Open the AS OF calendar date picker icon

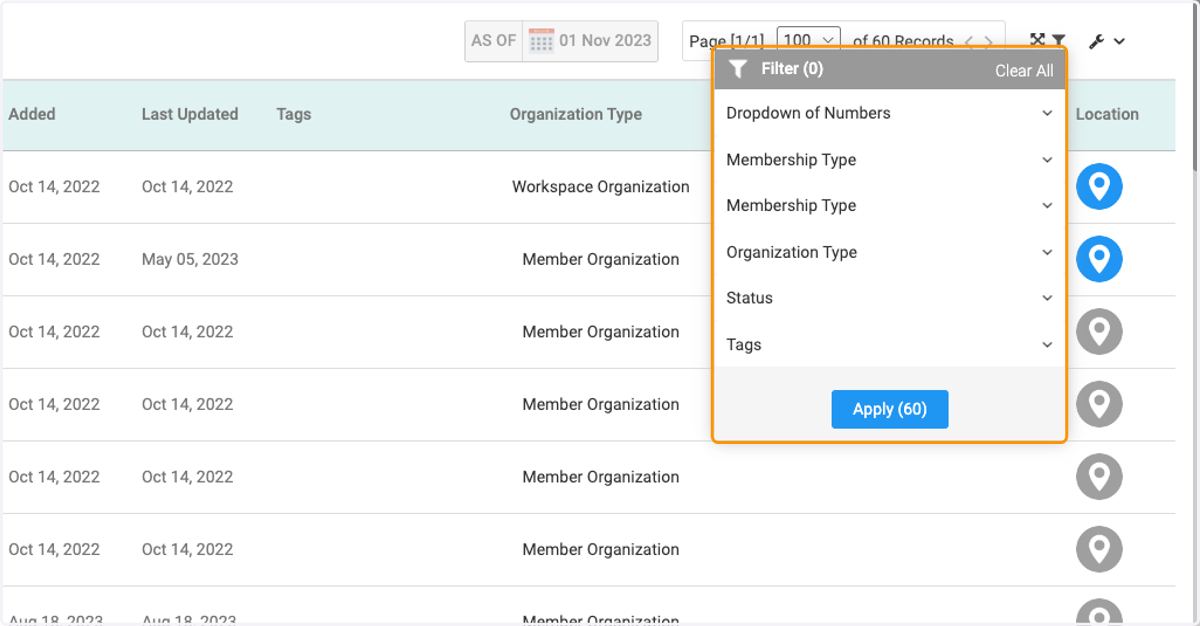click(541, 41)
